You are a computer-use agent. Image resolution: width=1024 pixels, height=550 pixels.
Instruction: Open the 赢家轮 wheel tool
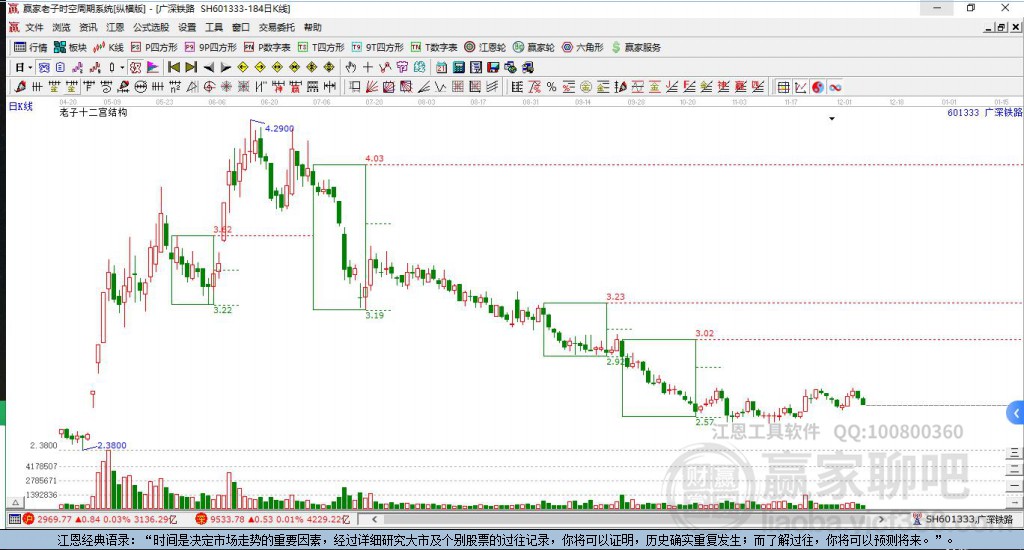coord(534,47)
